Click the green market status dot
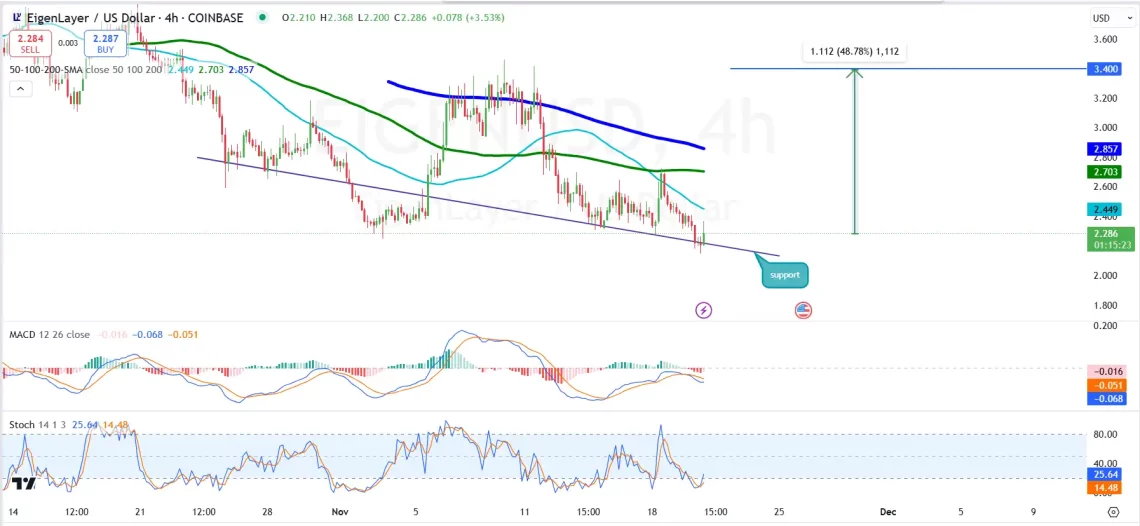Screen dimensions: 1140x526 [x=262, y=17]
